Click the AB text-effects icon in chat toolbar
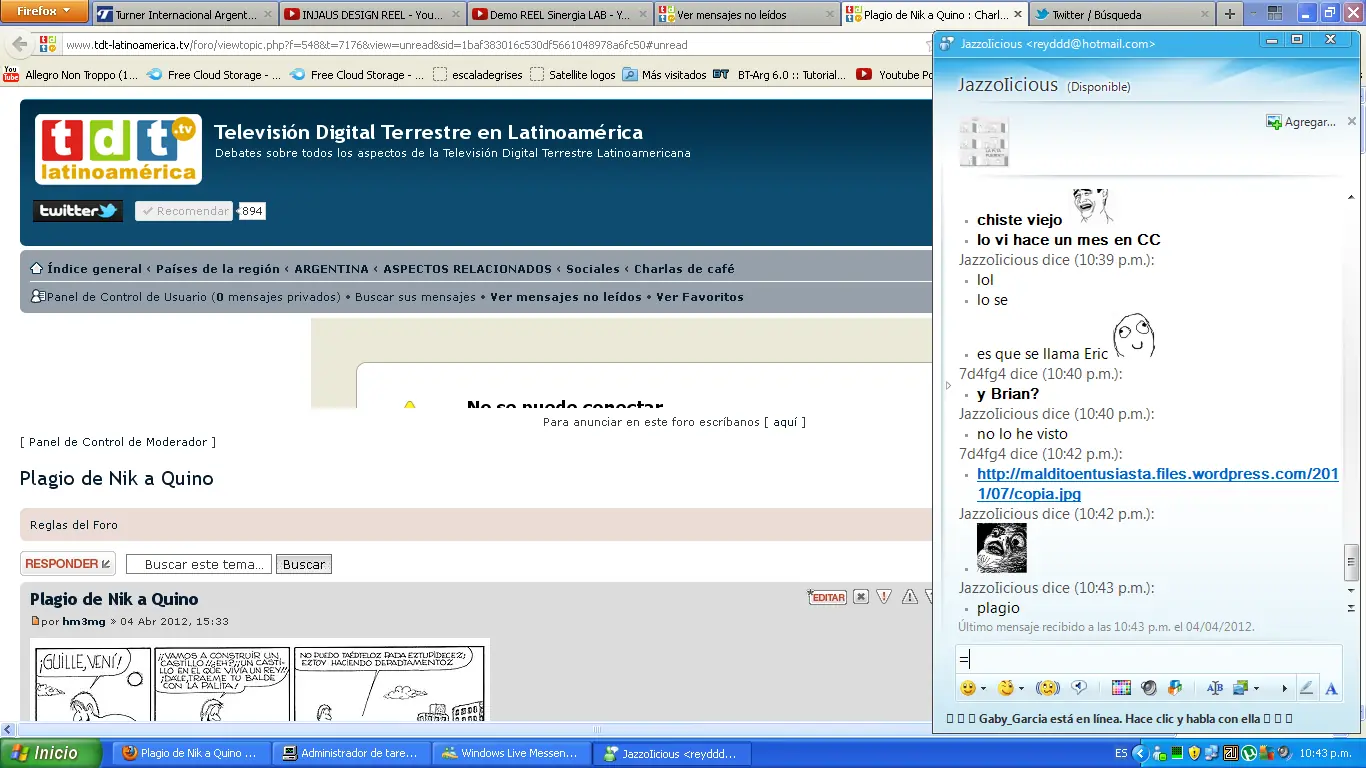Image resolution: width=1366 pixels, height=768 pixels. coord(1215,688)
